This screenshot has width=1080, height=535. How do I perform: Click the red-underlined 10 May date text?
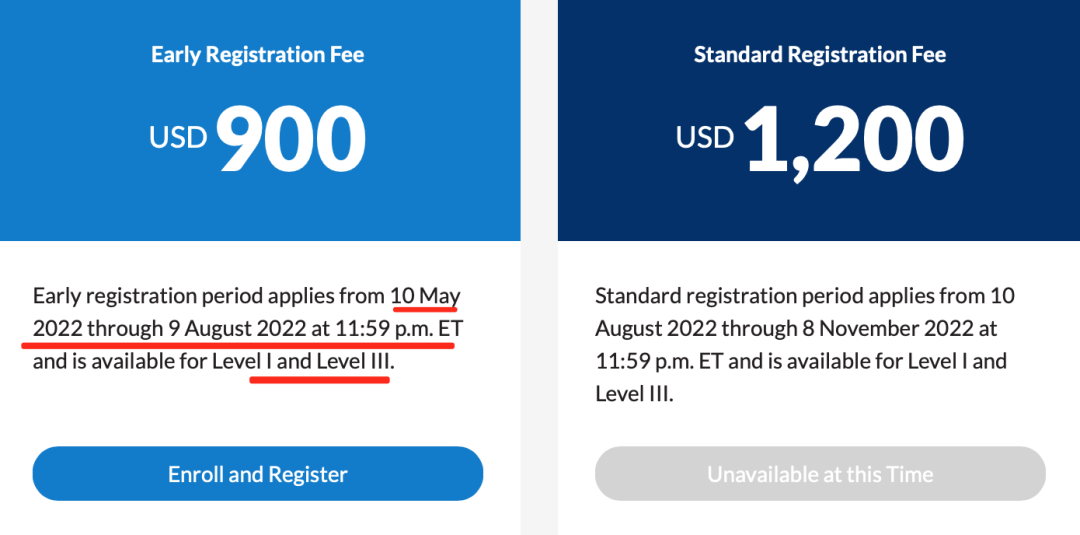coord(425,296)
